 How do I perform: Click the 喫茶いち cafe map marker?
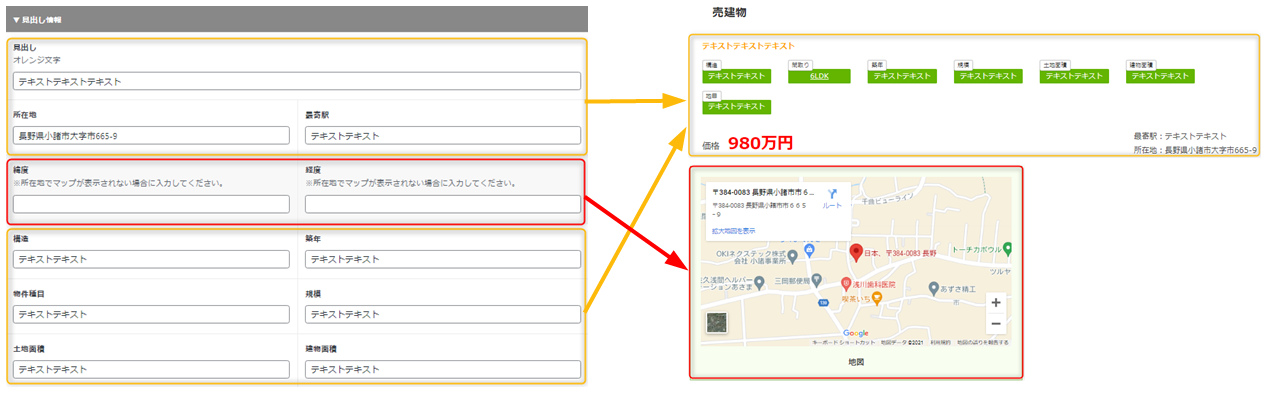pos(876,298)
